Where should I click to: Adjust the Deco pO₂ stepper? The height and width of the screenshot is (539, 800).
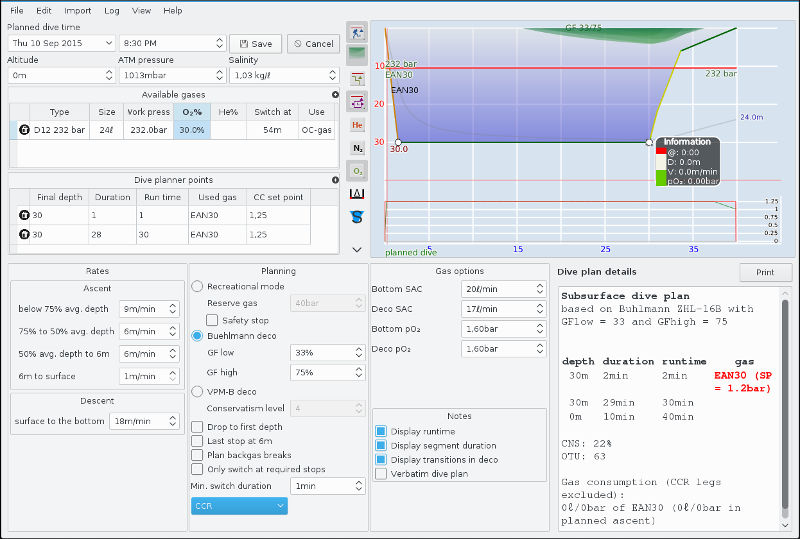pos(540,349)
